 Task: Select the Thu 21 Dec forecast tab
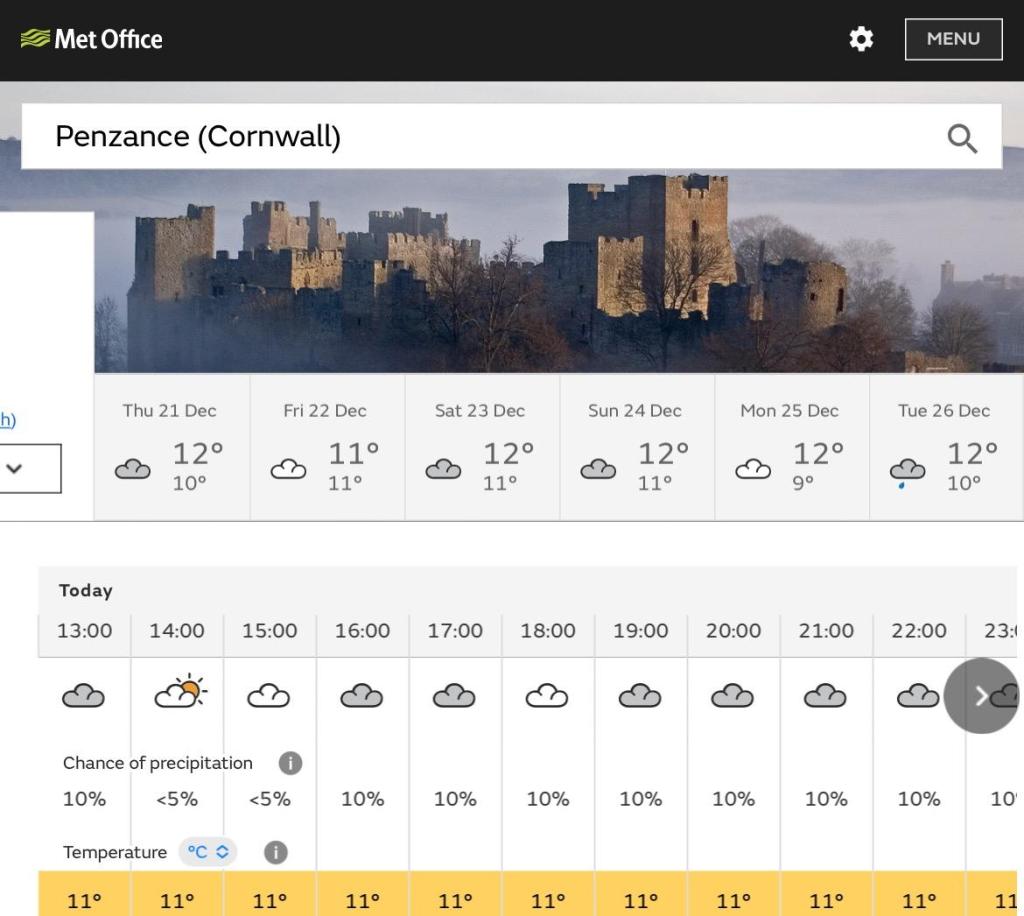(x=172, y=447)
